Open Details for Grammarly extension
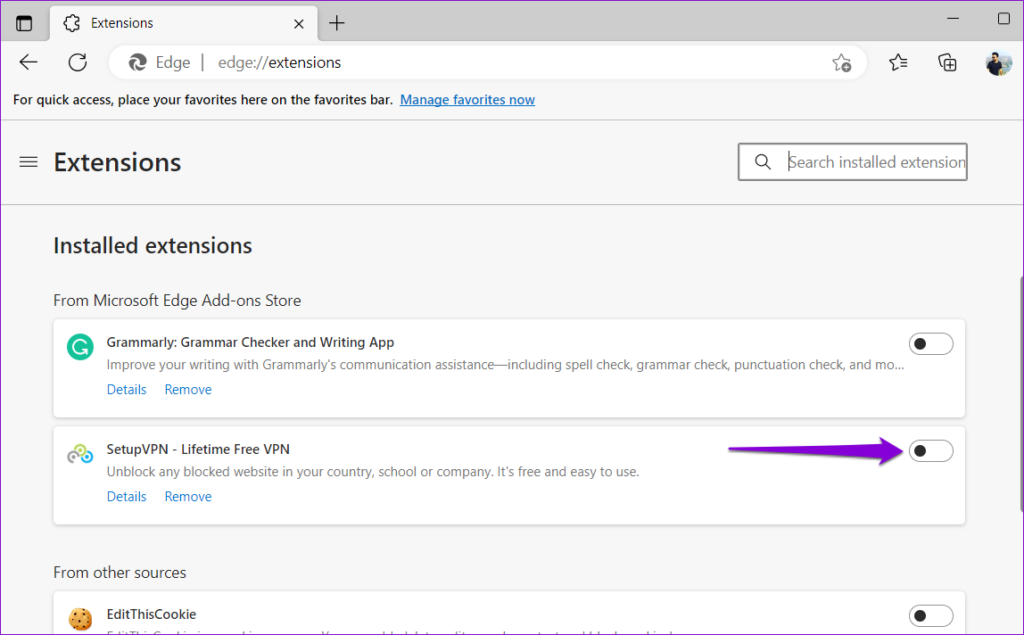This screenshot has width=1024, height=635. [127, 390]
